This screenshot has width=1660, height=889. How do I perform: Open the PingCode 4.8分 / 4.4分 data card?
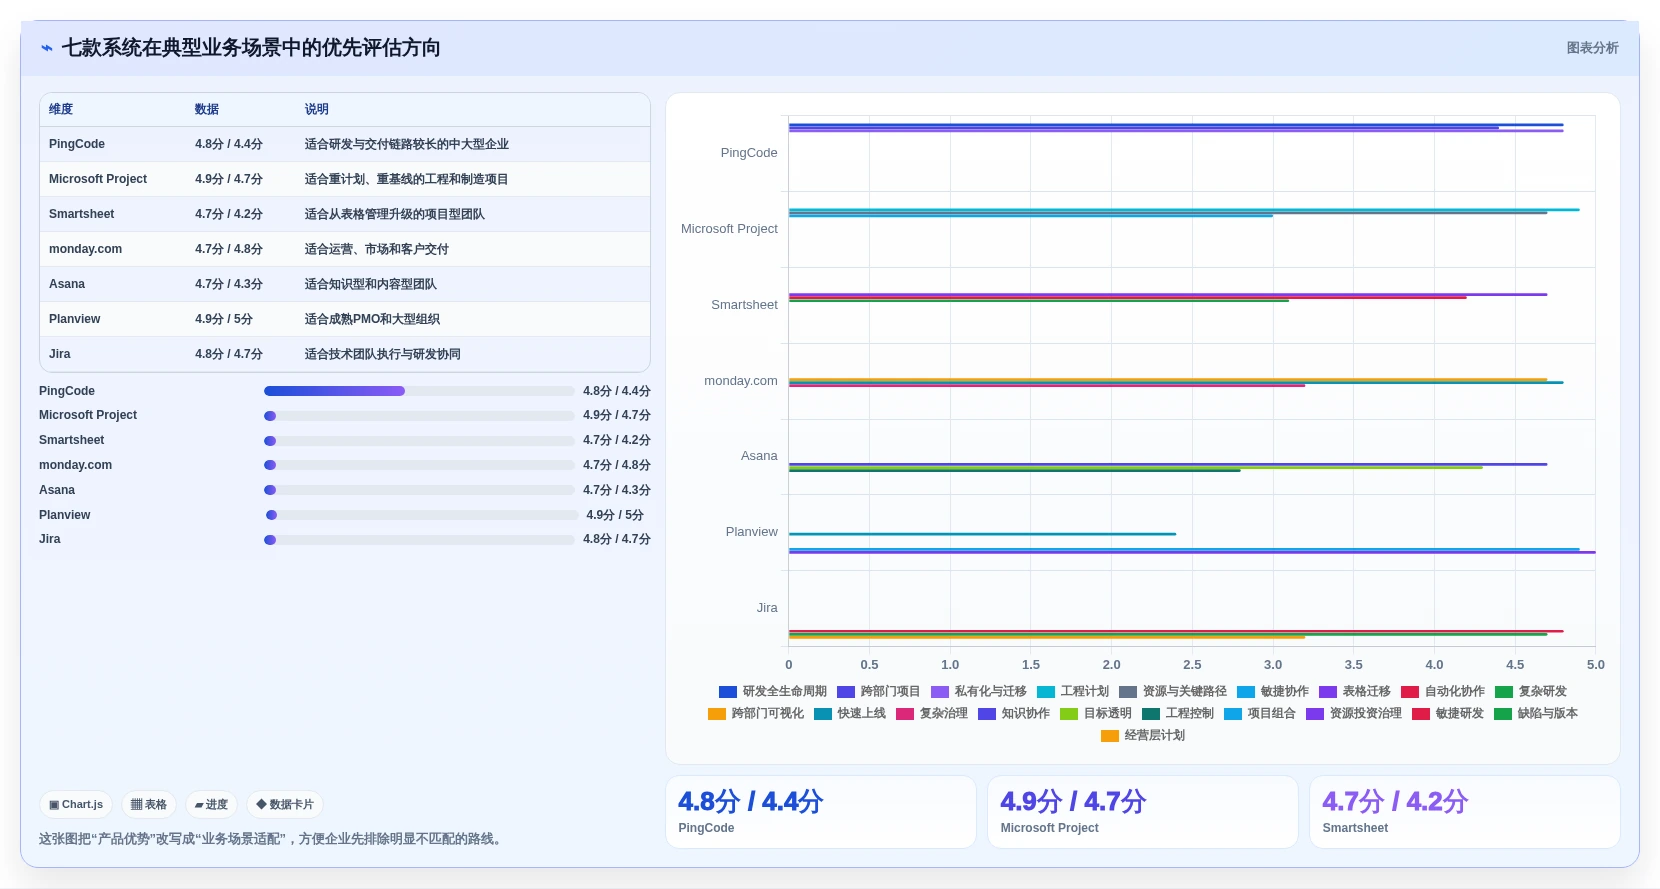821,812
